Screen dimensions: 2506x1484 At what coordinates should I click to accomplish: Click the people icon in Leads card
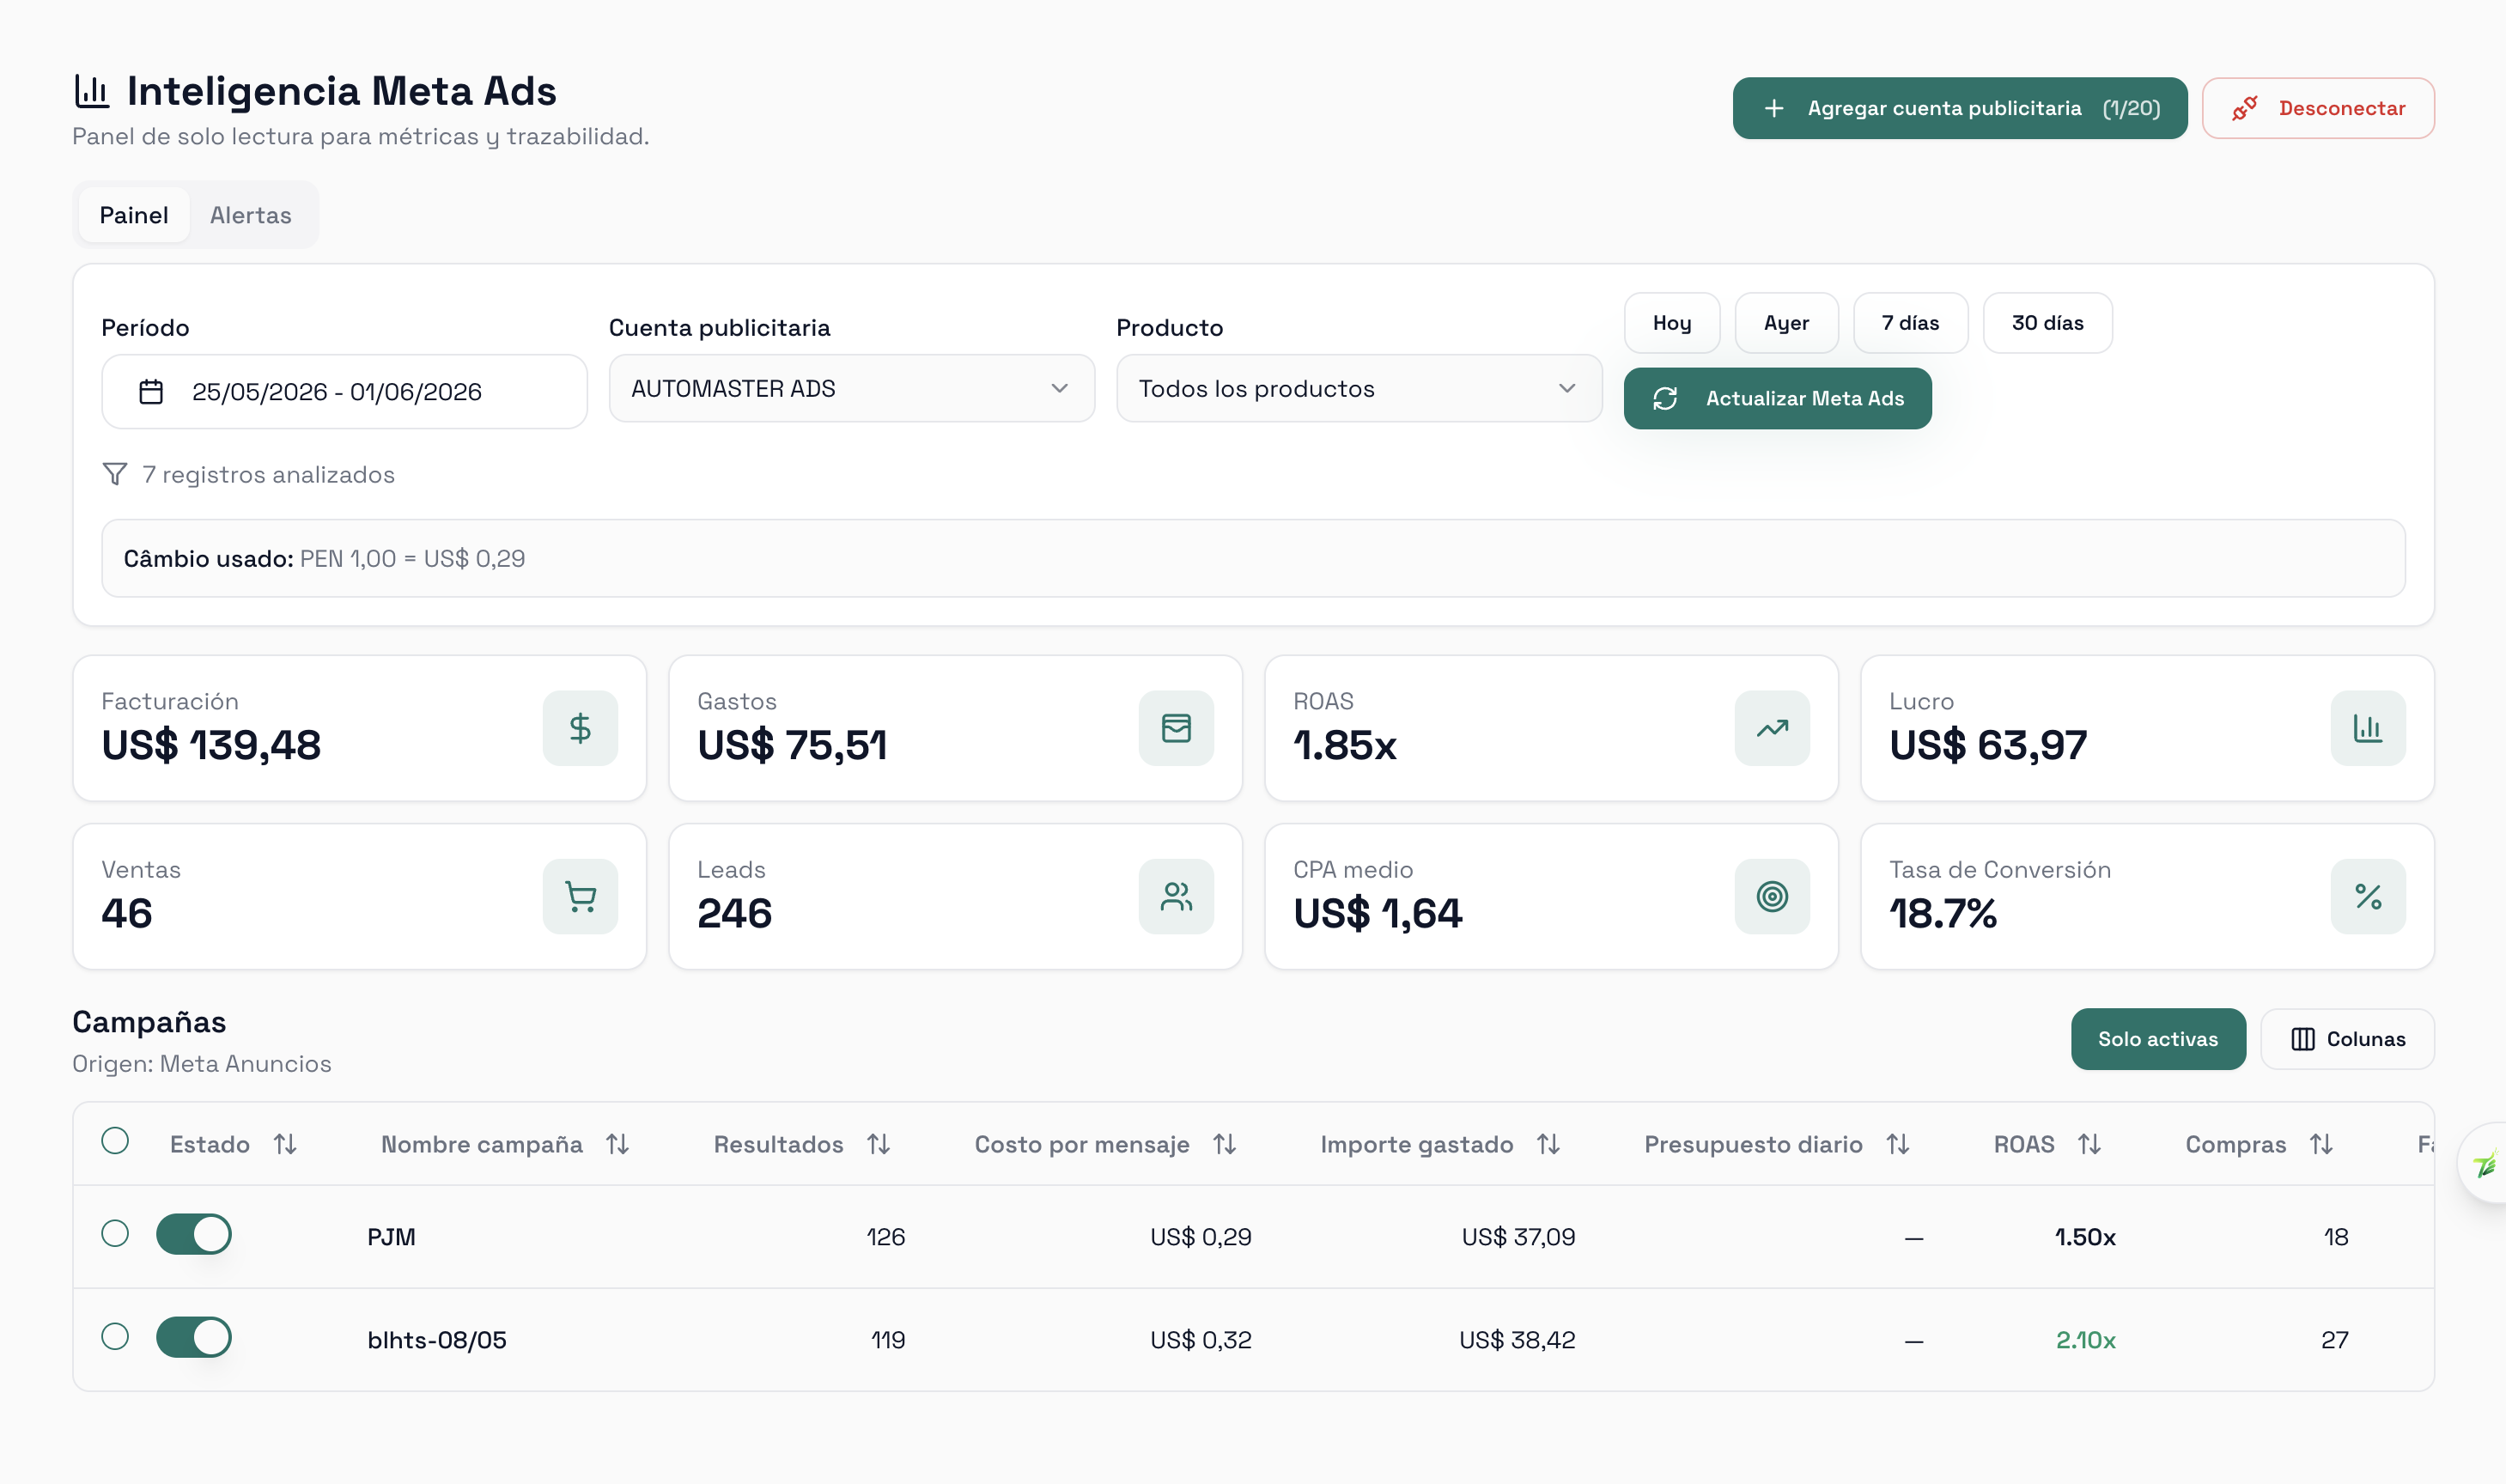point(1176,896)
